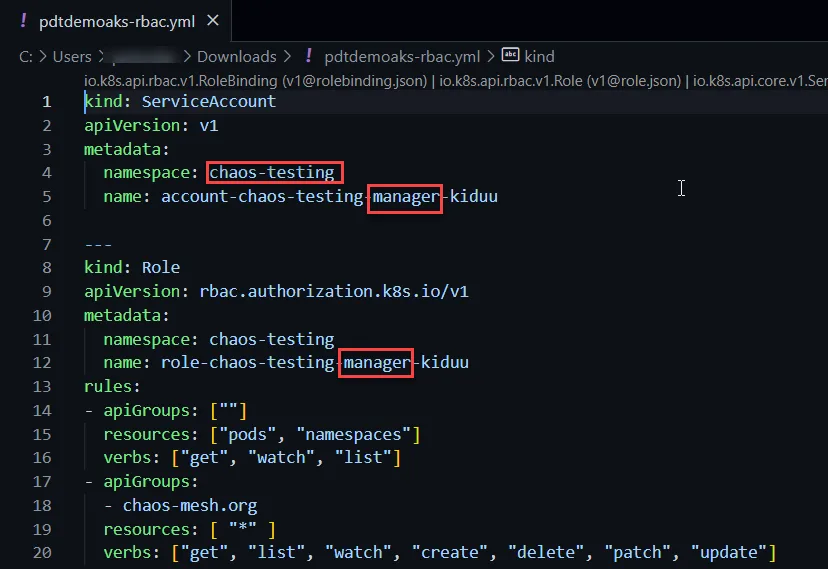Screen dimensions: 828x569
Task: Open the Users breadcrumb segment
Action: coord(72,56)
